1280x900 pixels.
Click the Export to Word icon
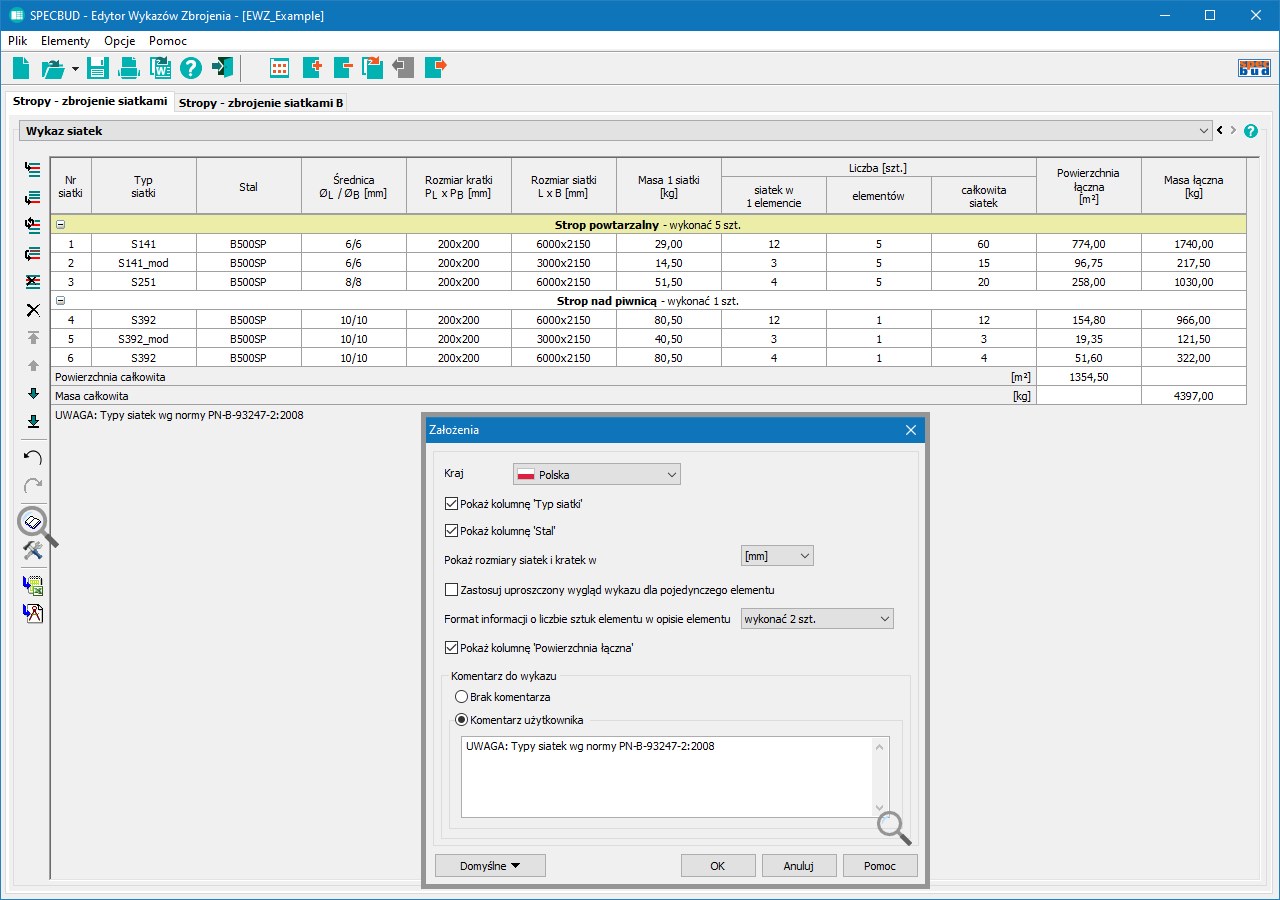[160, 68]
